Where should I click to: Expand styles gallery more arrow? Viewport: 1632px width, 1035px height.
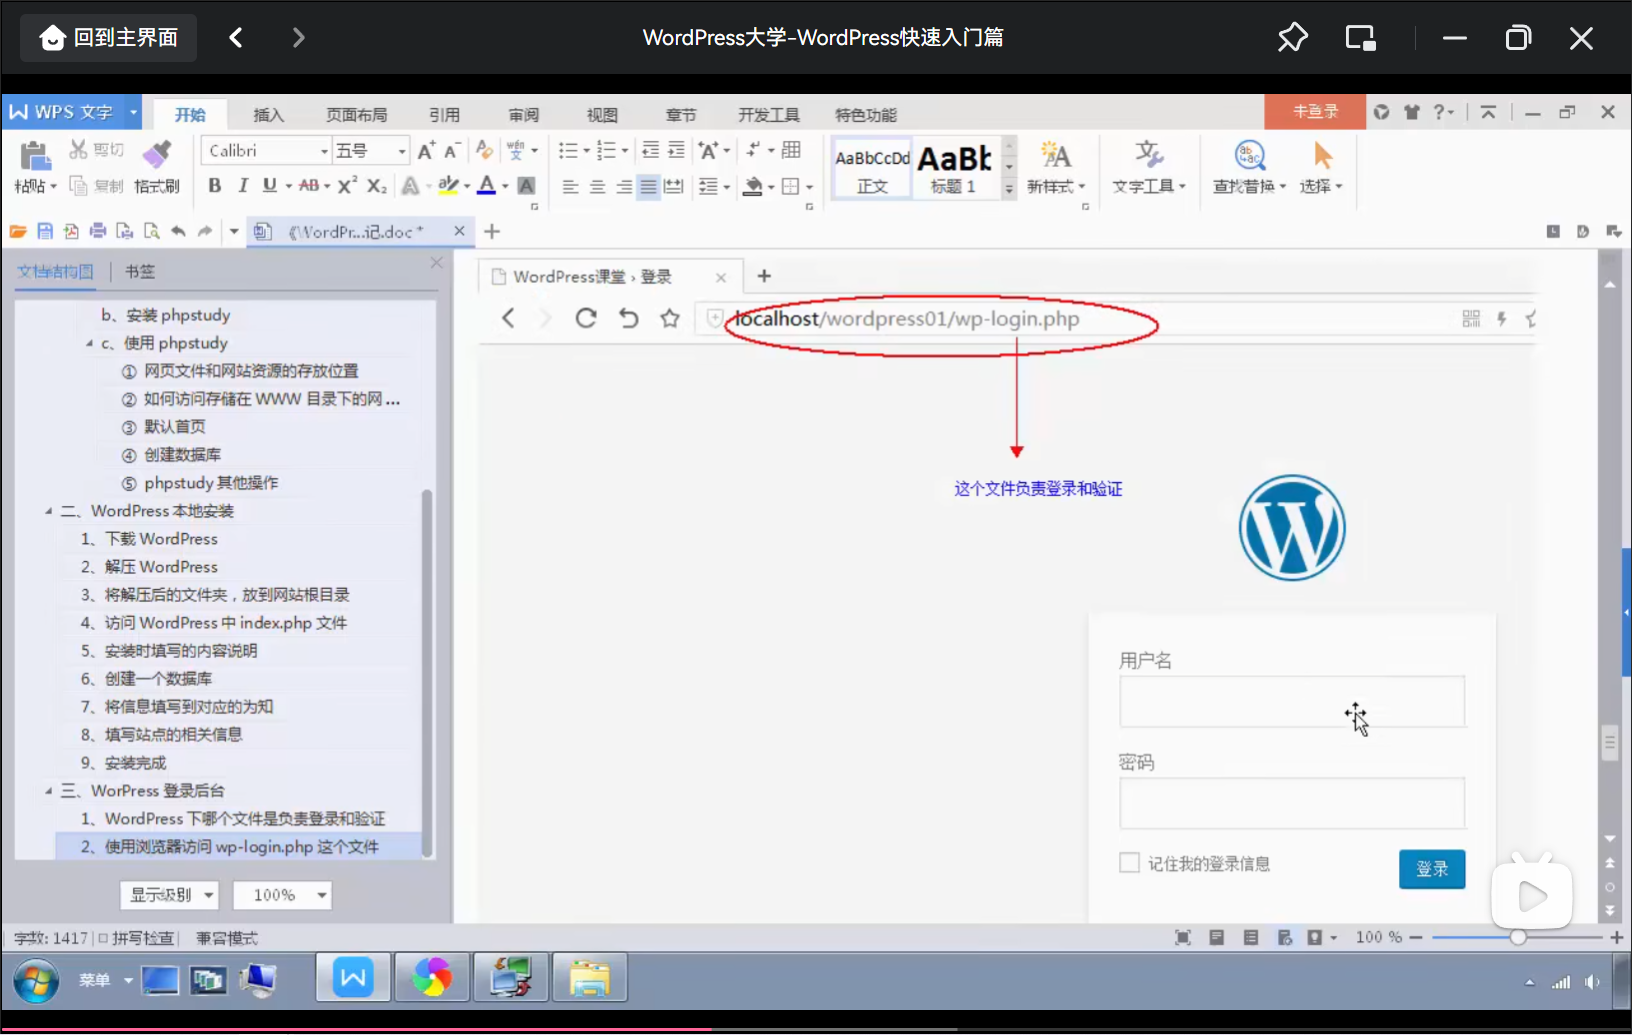click(x=1009, y=188)
